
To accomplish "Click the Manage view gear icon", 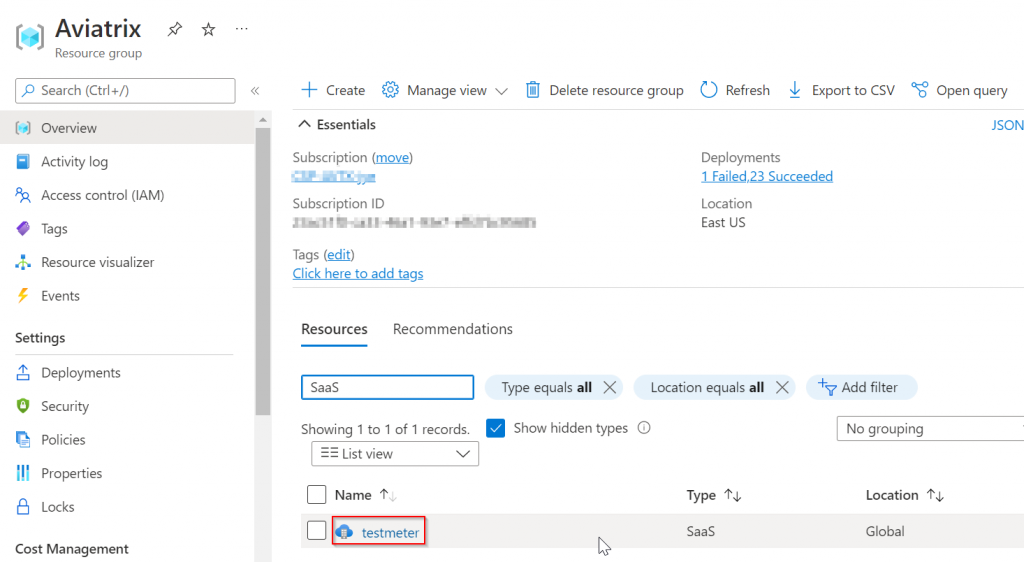I will (x=390, y=90).
